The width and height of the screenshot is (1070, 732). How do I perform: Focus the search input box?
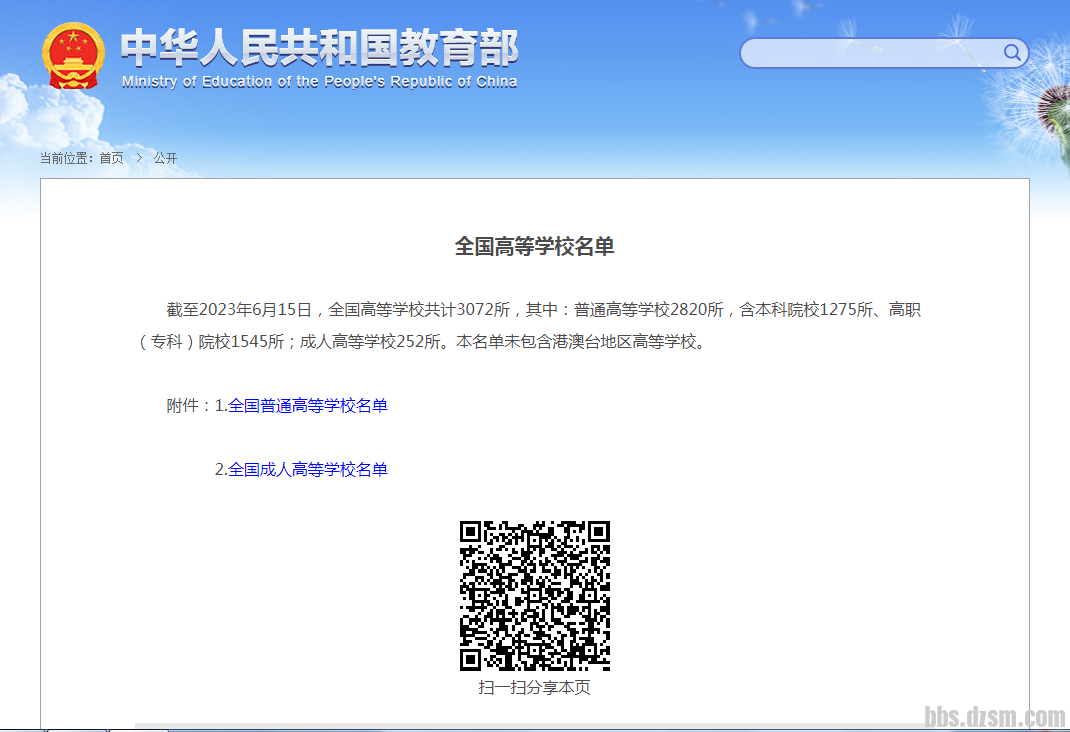coord(870,53)
